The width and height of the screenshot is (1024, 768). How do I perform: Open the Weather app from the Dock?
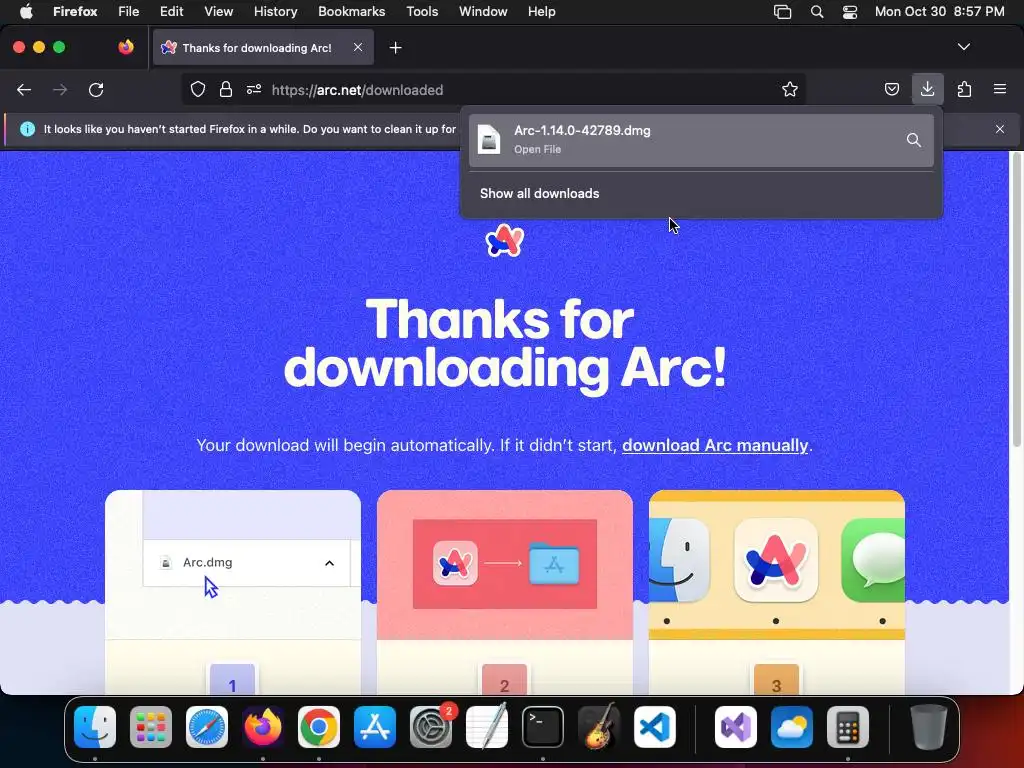point(792,727)
